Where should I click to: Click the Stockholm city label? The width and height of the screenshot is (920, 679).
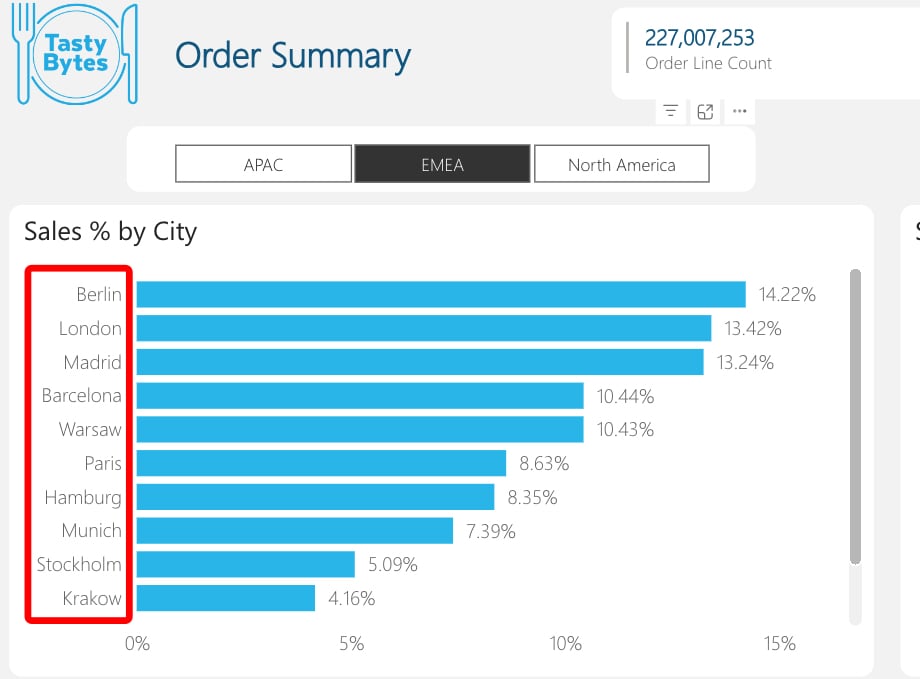pos(79,564)
